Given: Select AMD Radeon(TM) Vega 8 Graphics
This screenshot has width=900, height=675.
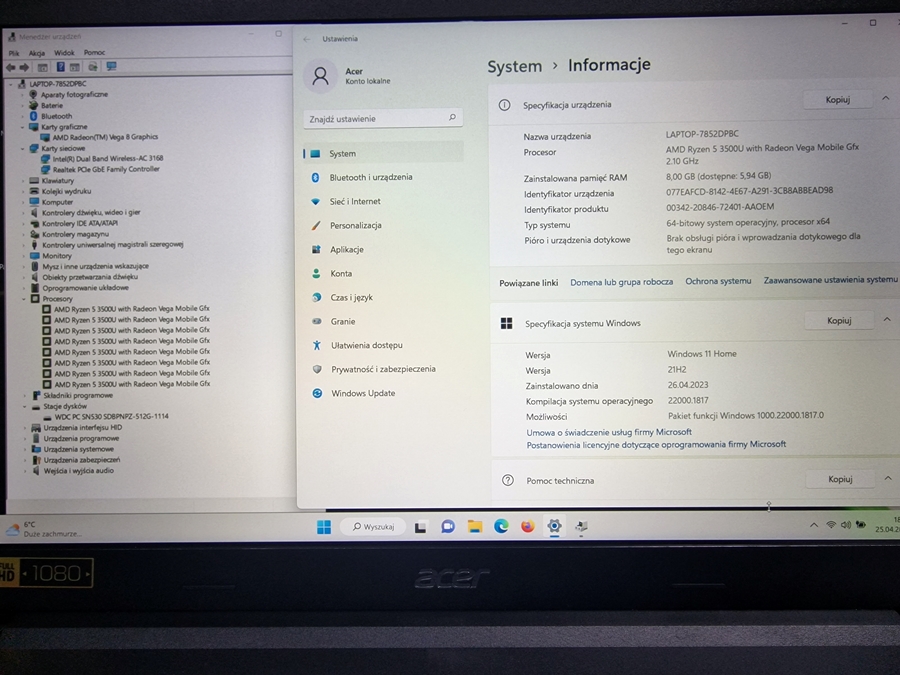Looking at the screenshot, I should tap(99, 137).
